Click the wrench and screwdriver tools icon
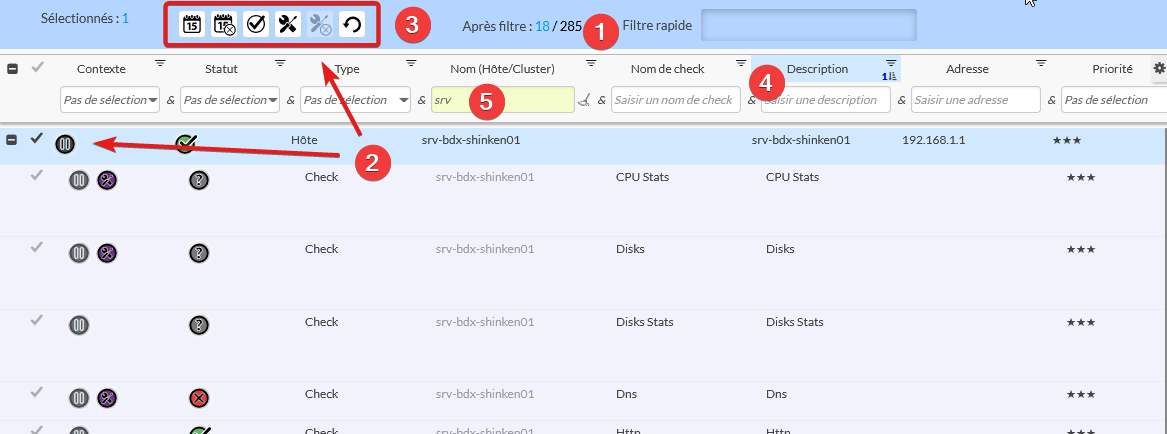Image resolution: width=1167 pixels, height=434 pixels. point(288,25)
